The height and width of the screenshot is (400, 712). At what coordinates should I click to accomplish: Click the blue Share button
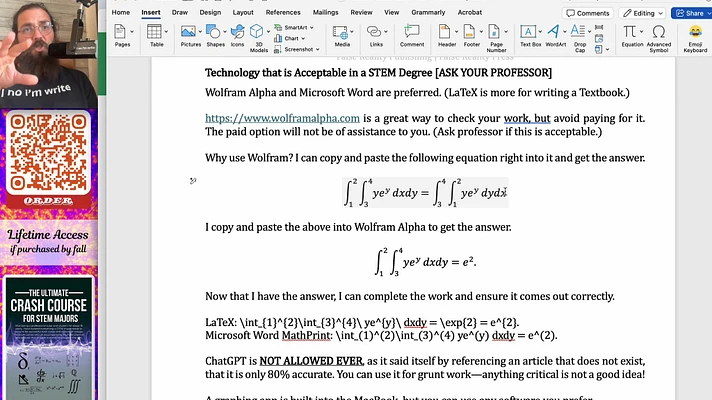691,13
